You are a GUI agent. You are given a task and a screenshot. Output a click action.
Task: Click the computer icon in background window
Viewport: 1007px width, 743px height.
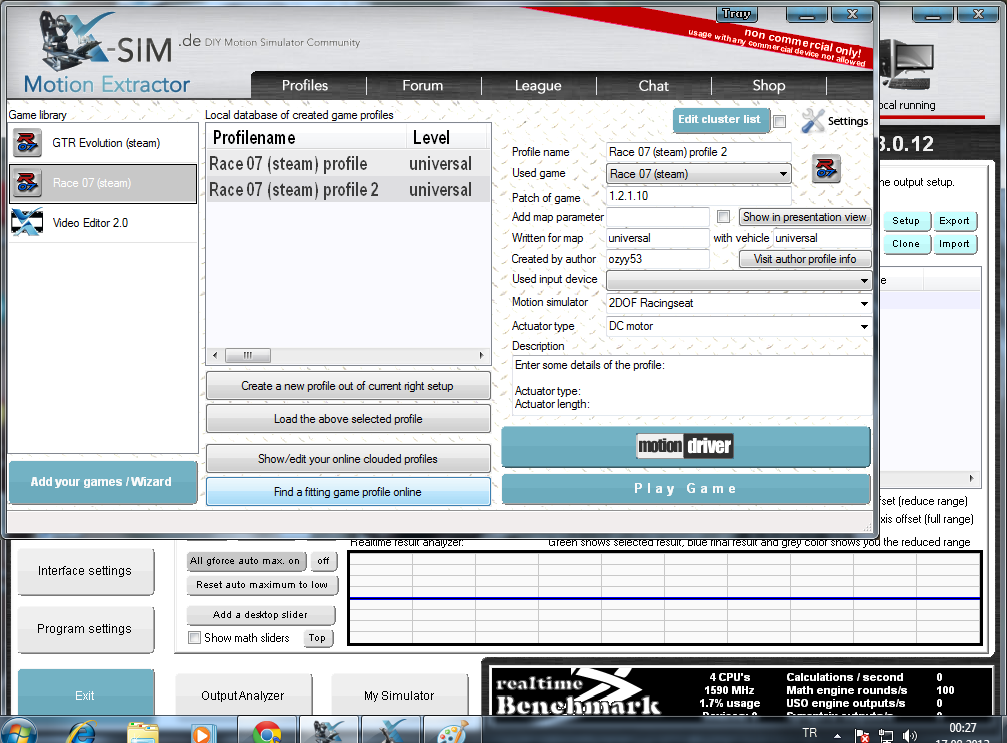[x=908, y=64]
